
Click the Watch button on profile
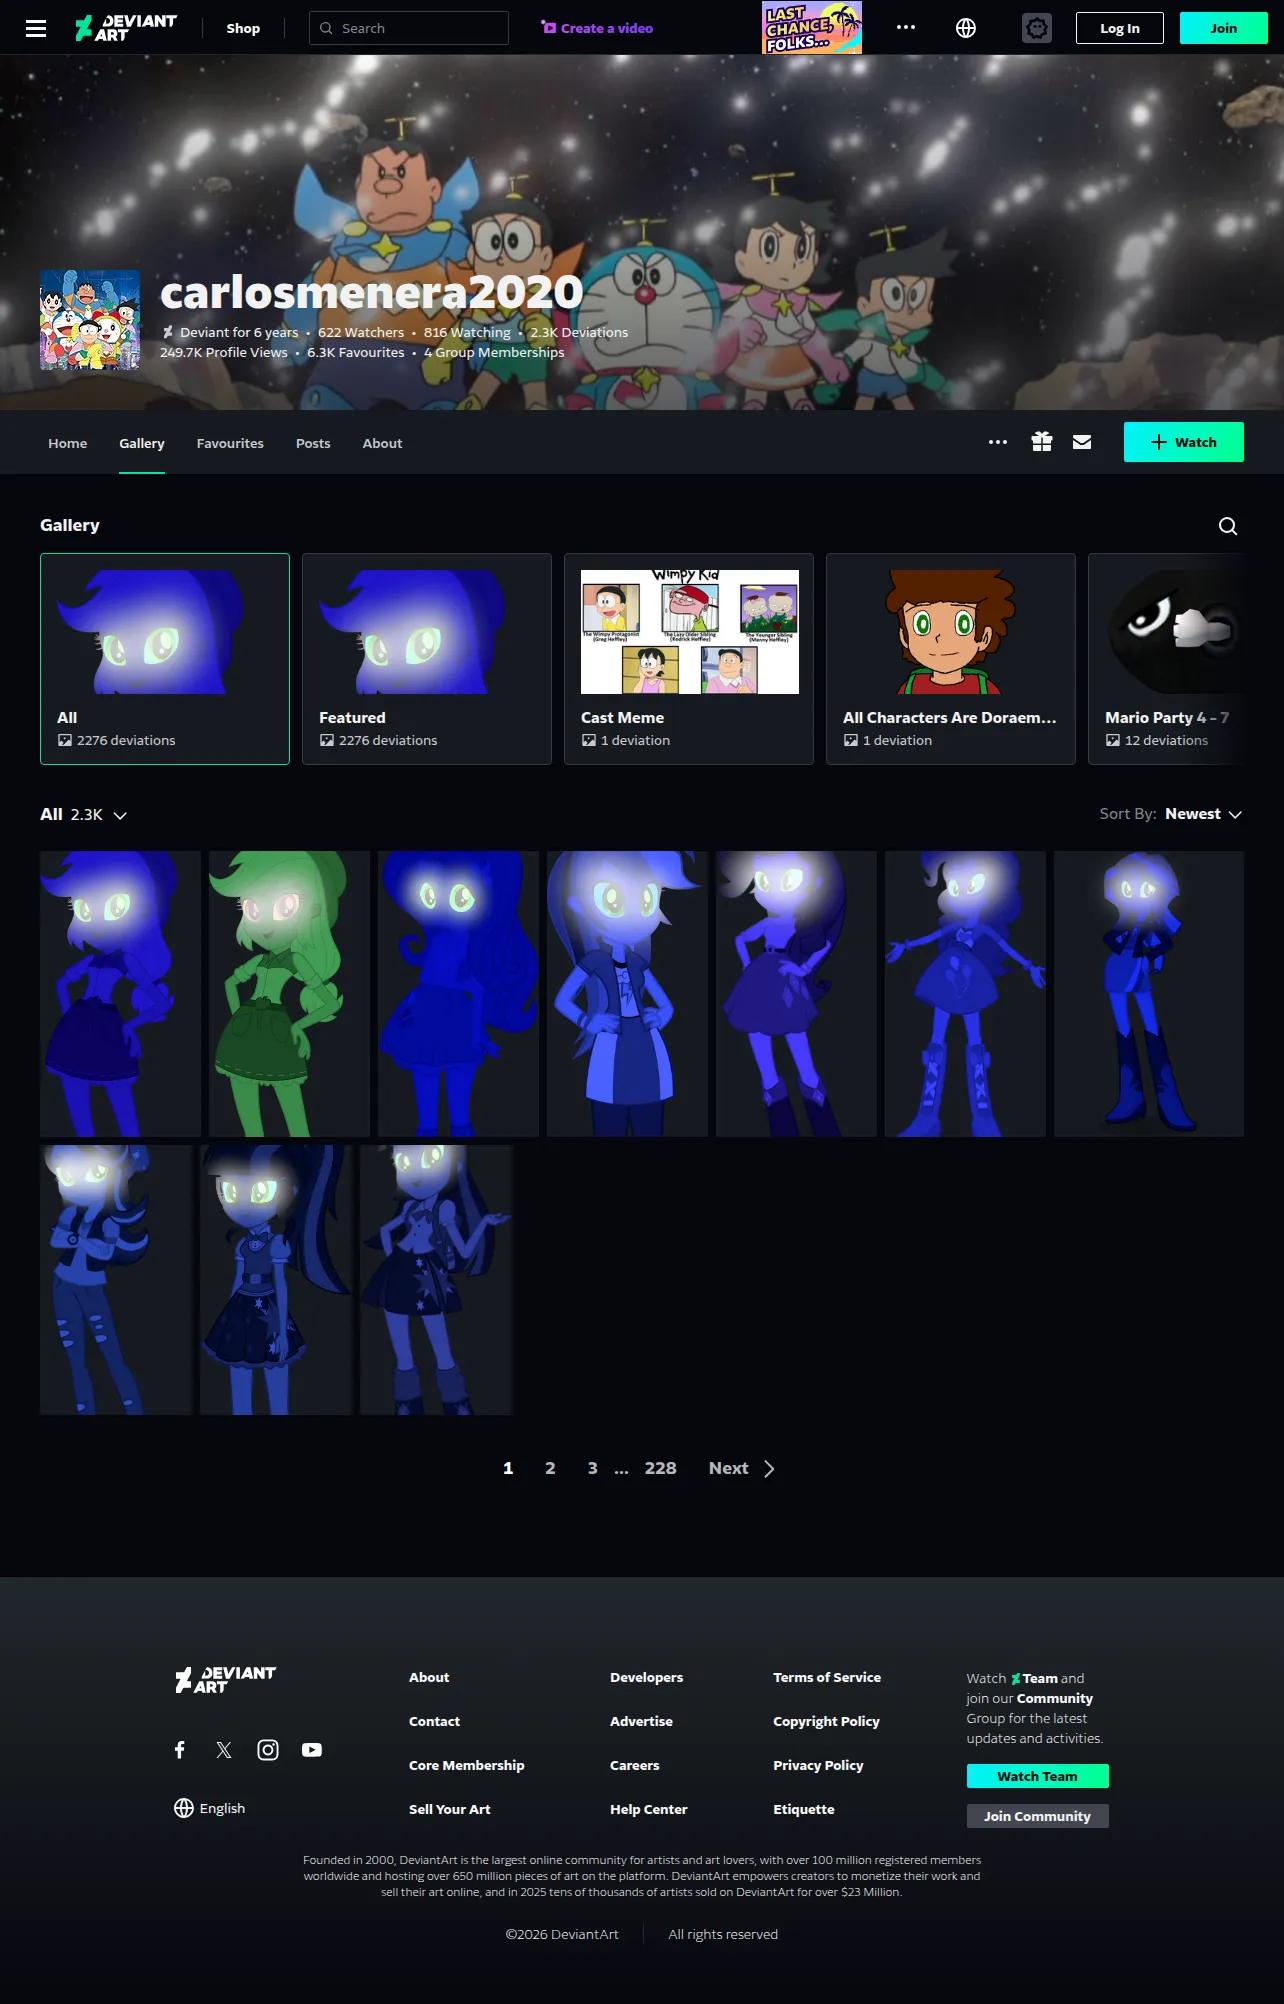(1184, 442)
